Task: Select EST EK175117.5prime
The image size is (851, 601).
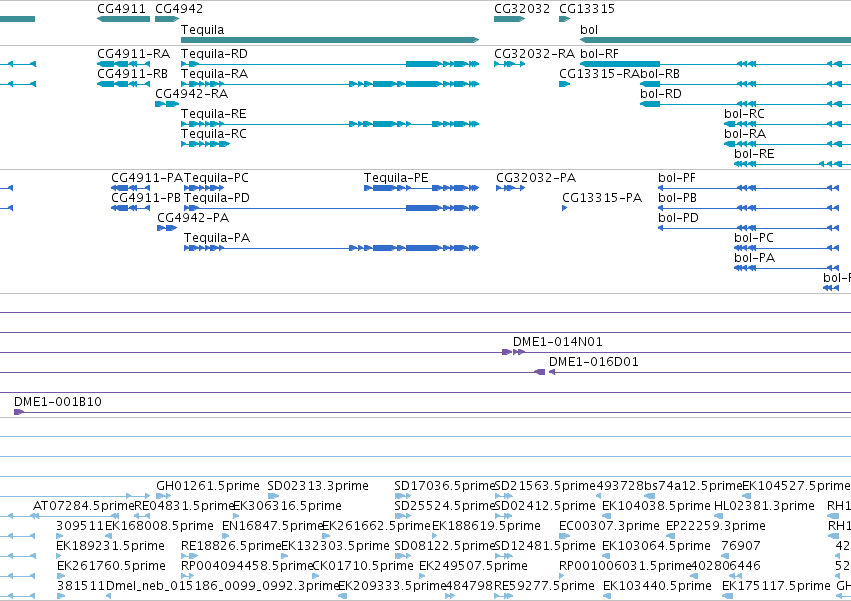Action: (x=776, y=586)
